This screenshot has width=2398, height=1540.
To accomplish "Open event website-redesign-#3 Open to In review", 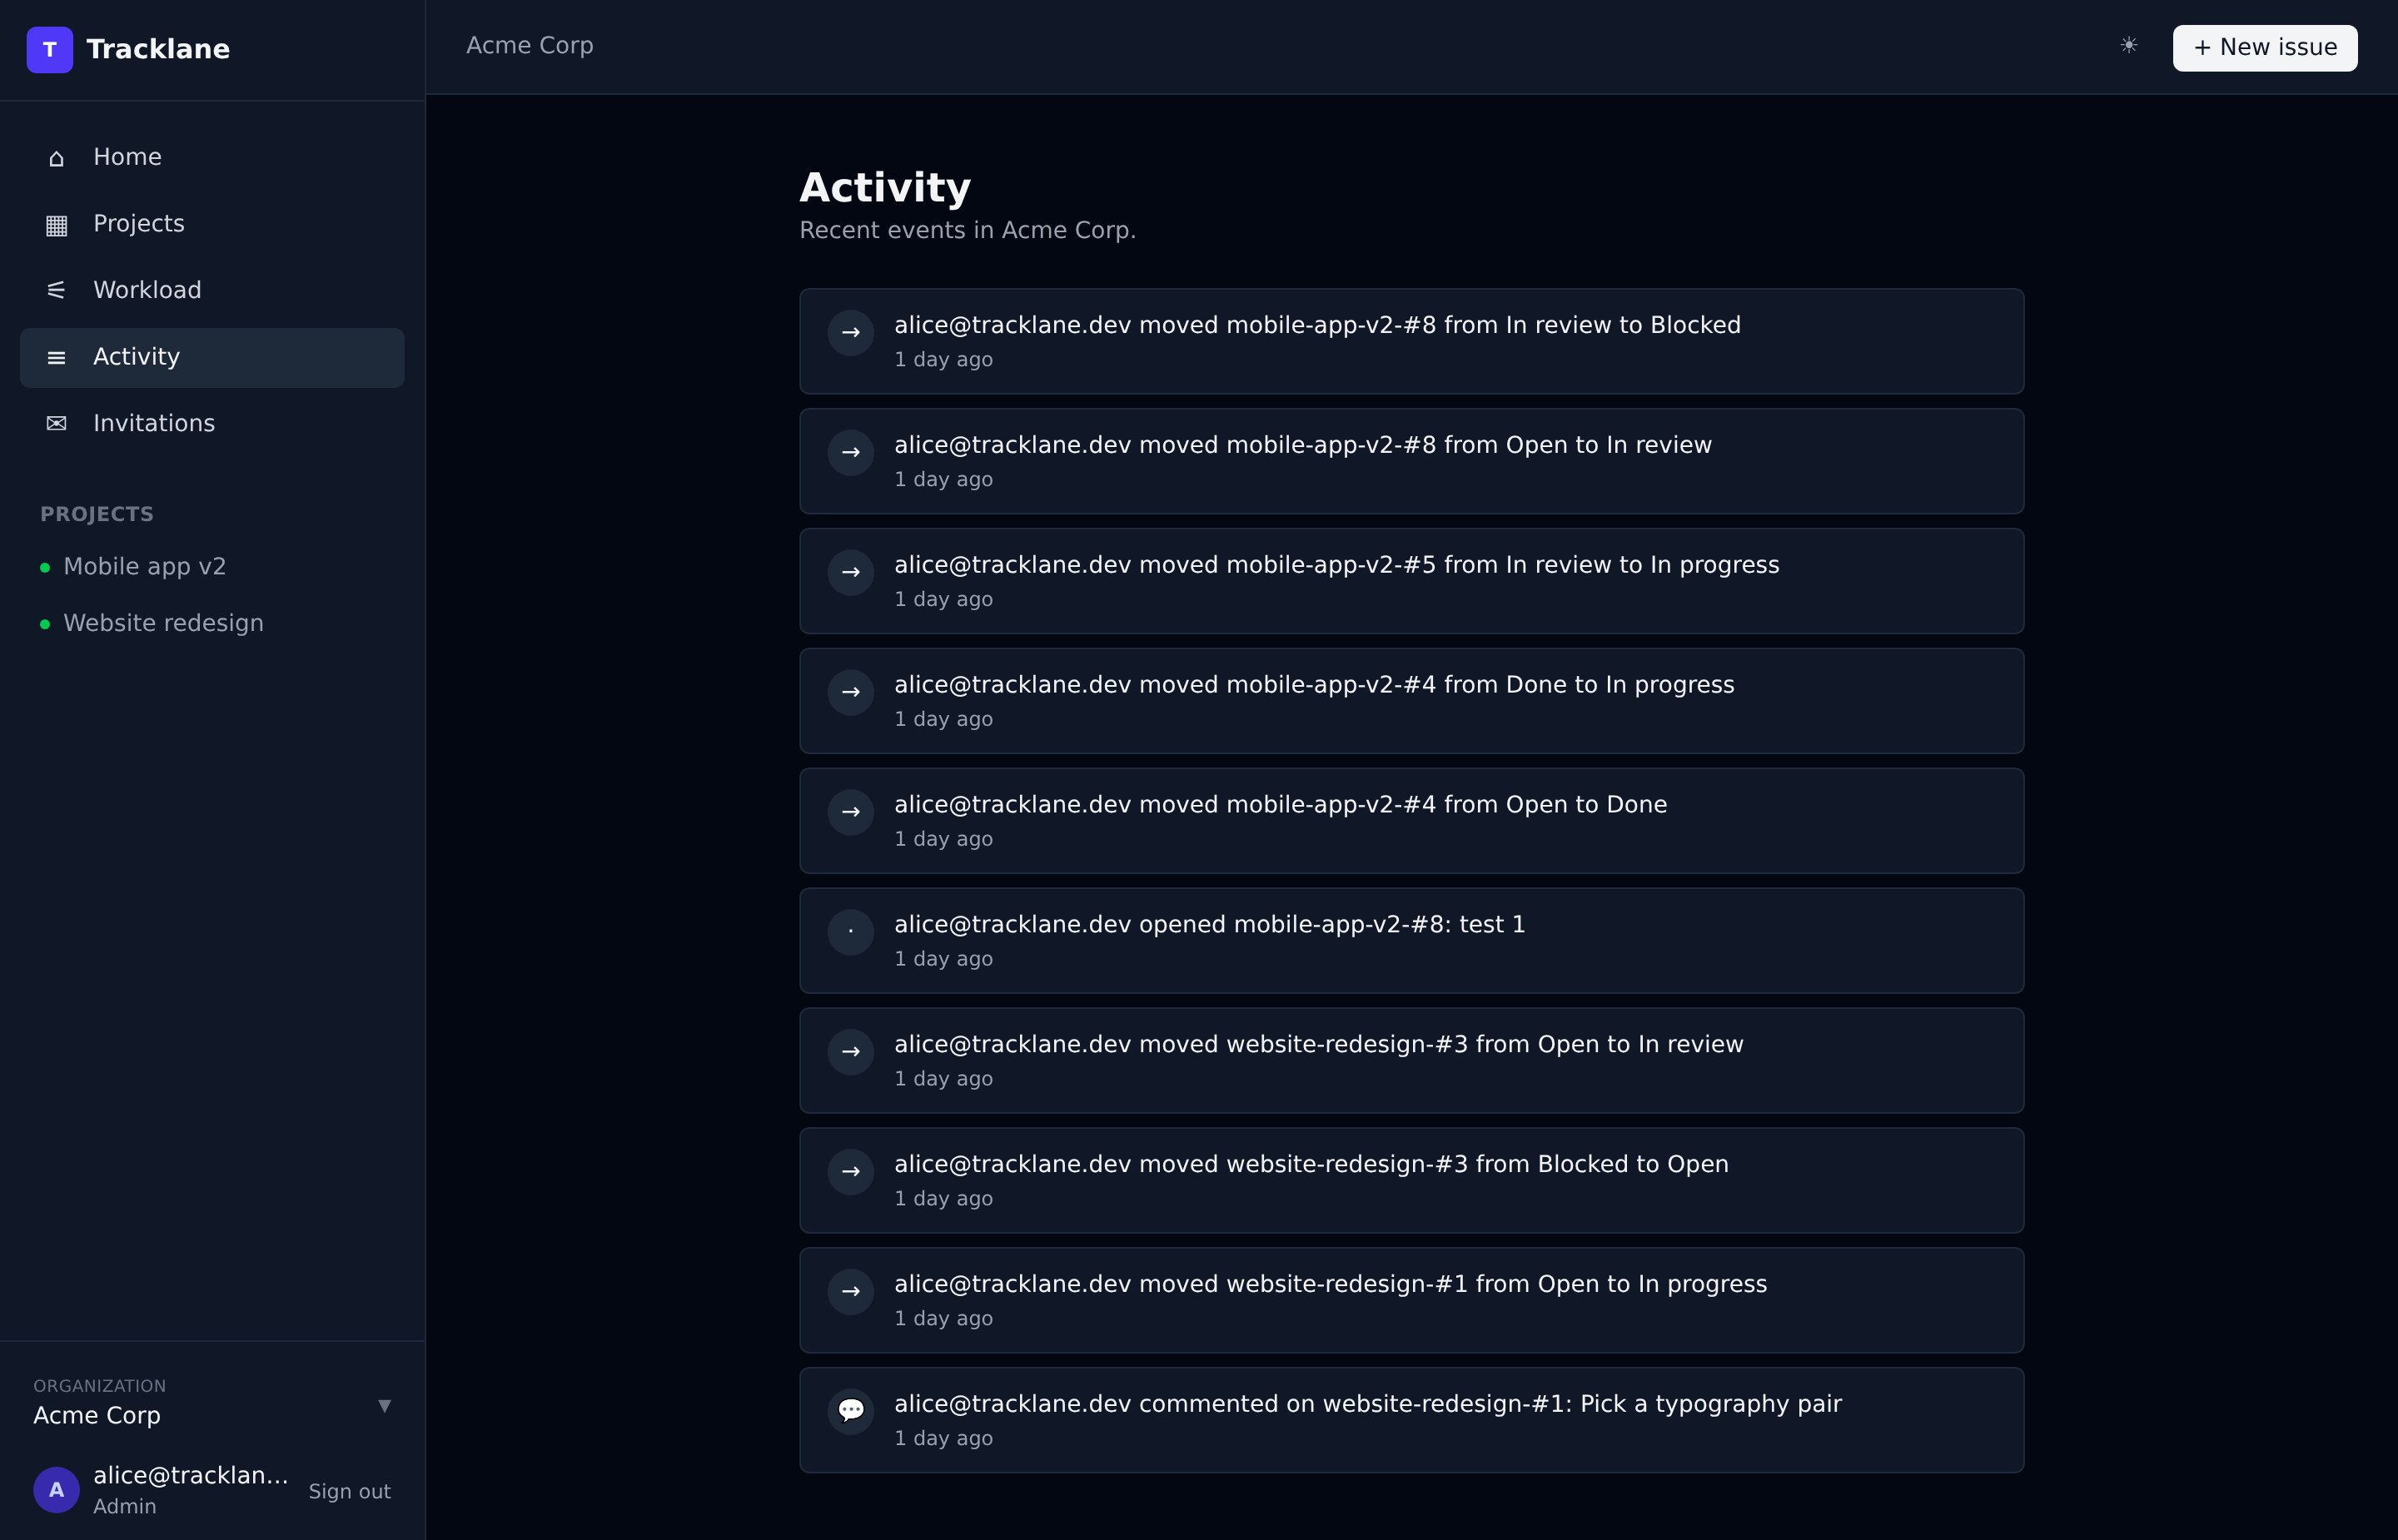I will pyautogui.click(x=1412, y=1061).
